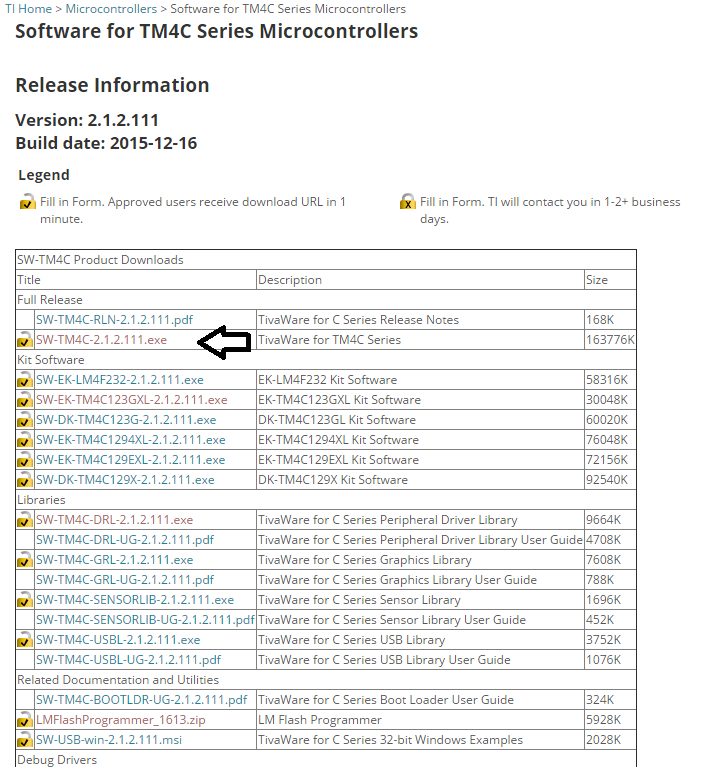707x767 pixels.
Task: Click lock icon beside SW-TM4C-DRL-2.1.2.111.exe
Action: coord(25,519)
